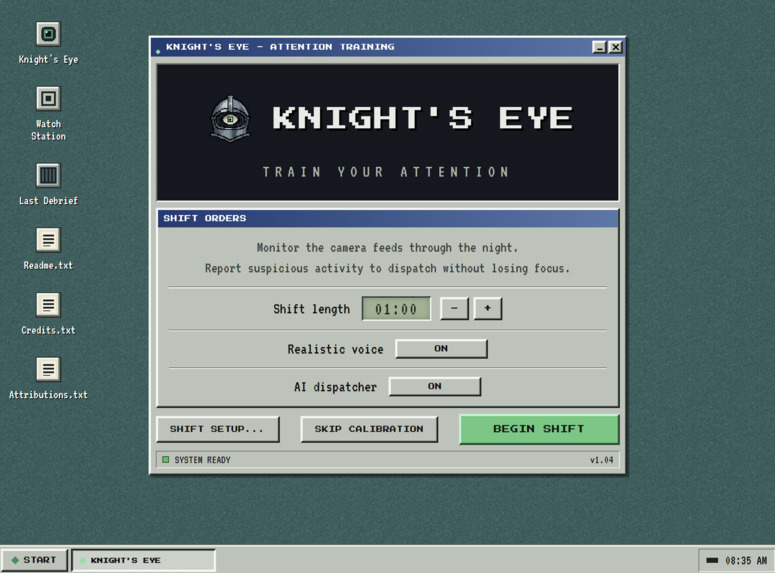This screenshot has width=775, height=573.
Task: Increase shift length with plus button
Action: [488, 309]
